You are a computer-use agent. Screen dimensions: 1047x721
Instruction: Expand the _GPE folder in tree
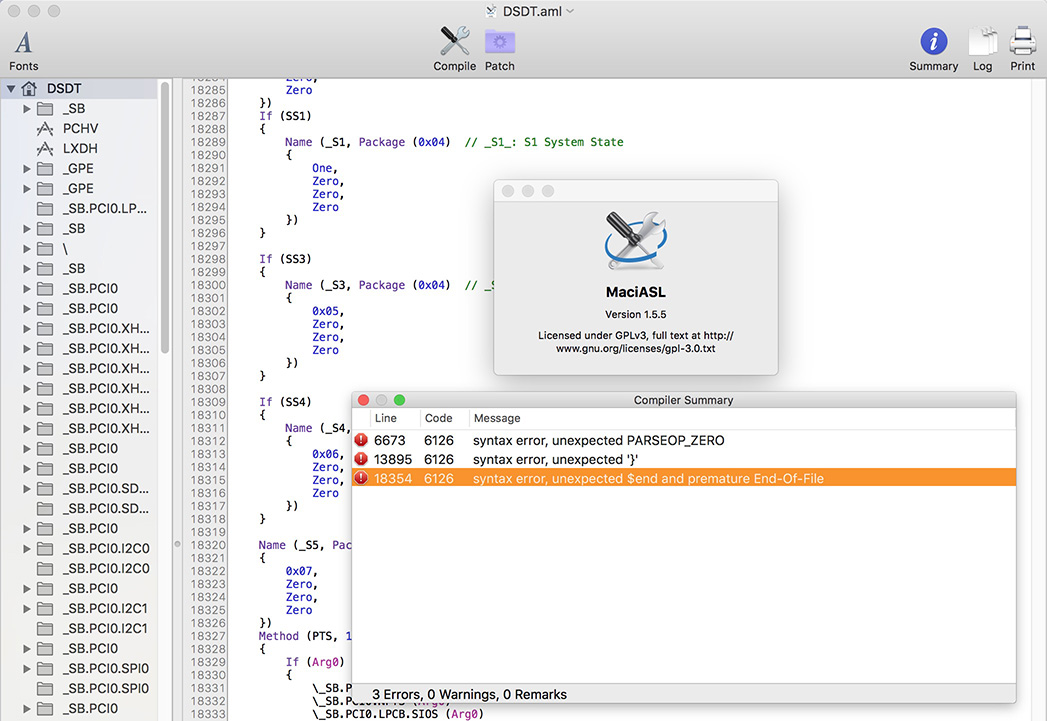click(27, 168)
